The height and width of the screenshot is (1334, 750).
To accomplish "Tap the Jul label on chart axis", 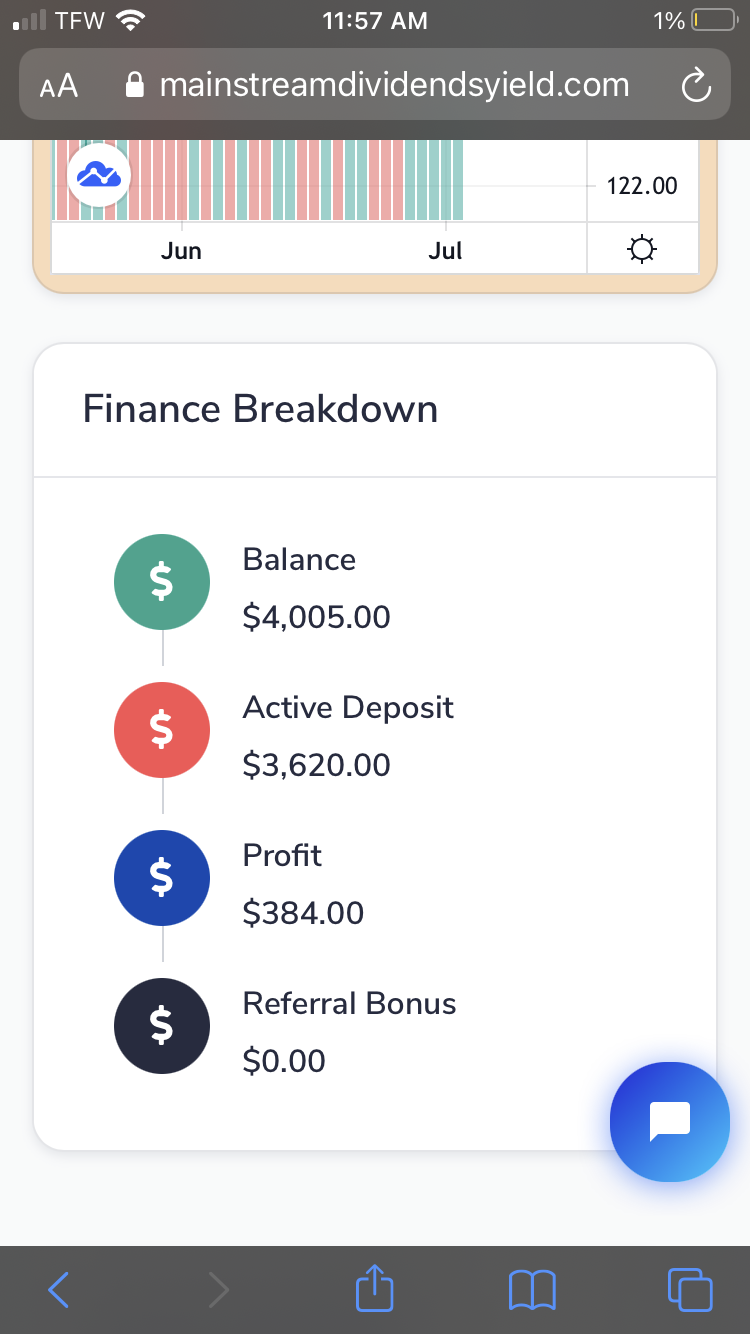I will tap(445, 250).
